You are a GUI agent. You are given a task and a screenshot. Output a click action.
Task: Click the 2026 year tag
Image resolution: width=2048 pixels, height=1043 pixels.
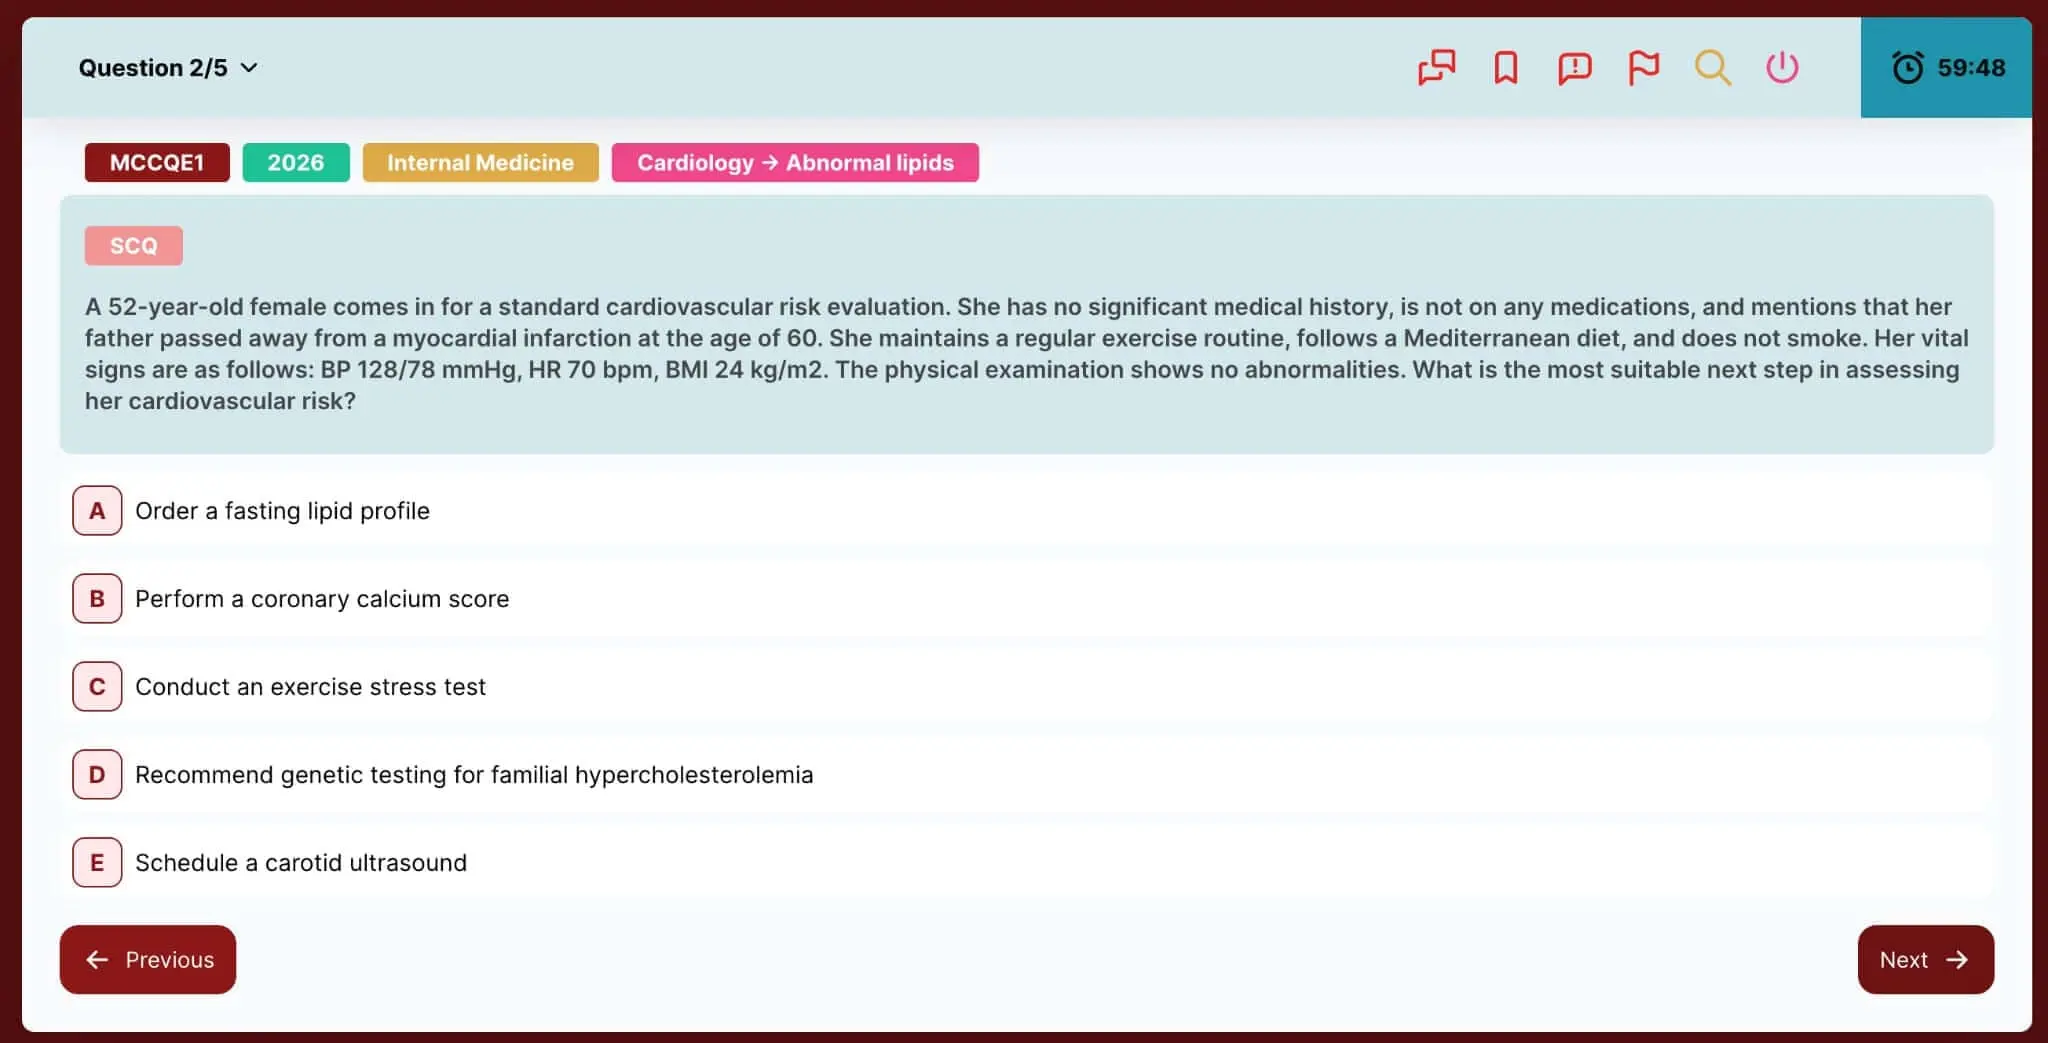(295, 162)
